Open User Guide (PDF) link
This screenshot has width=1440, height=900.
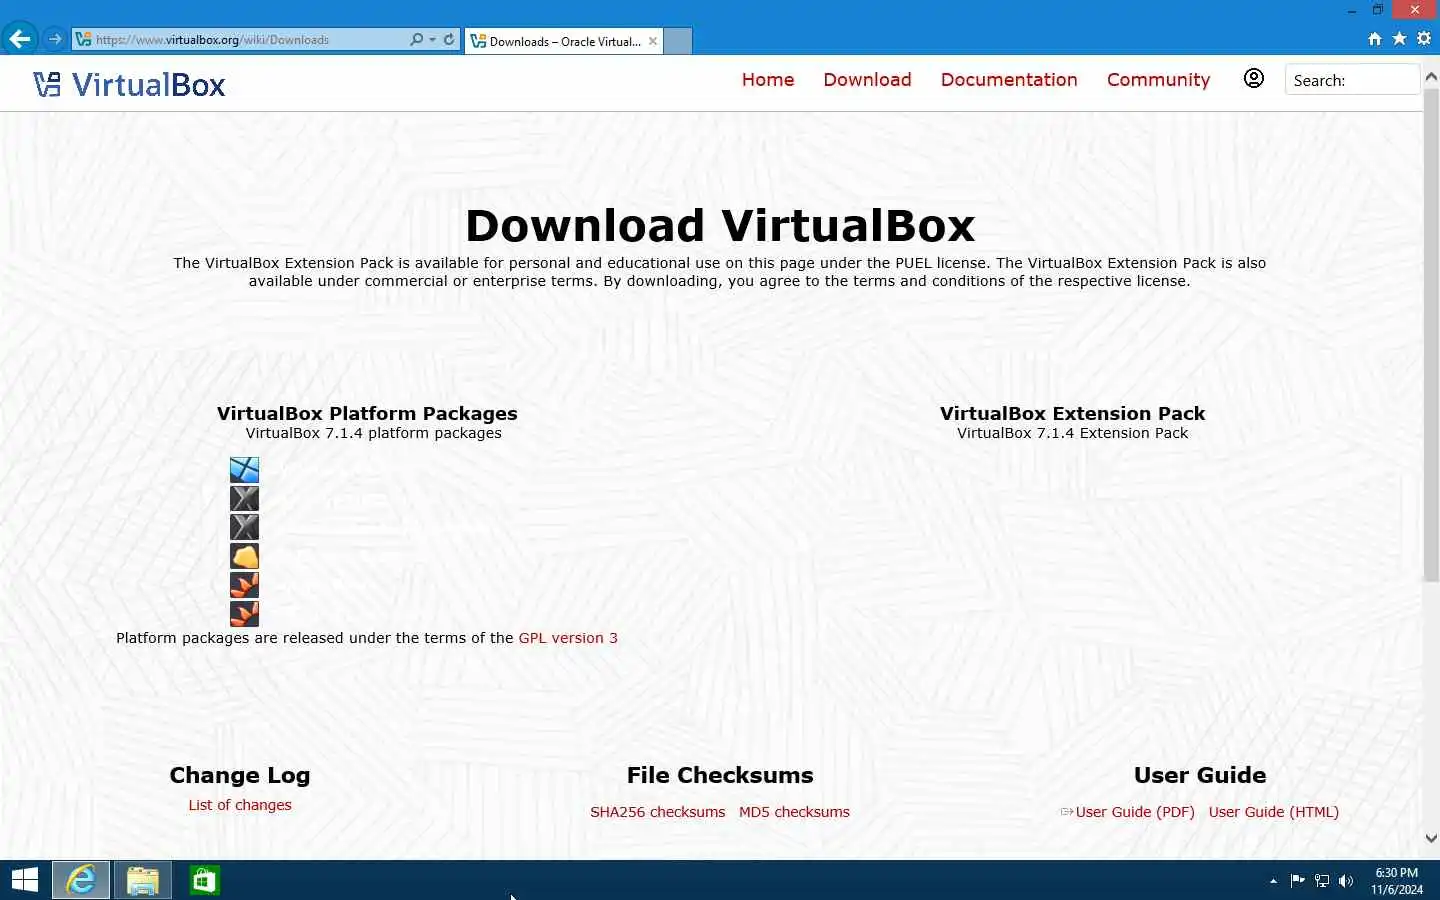point(1135,812)
